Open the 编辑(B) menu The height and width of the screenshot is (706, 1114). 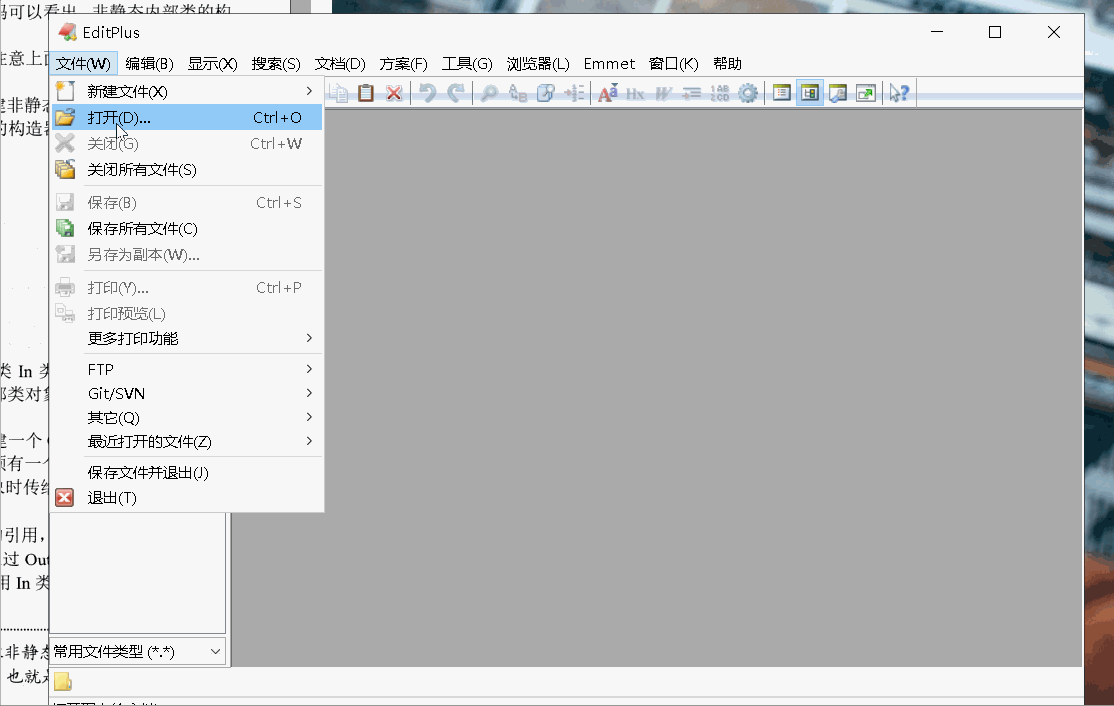(x=149, y=64)
